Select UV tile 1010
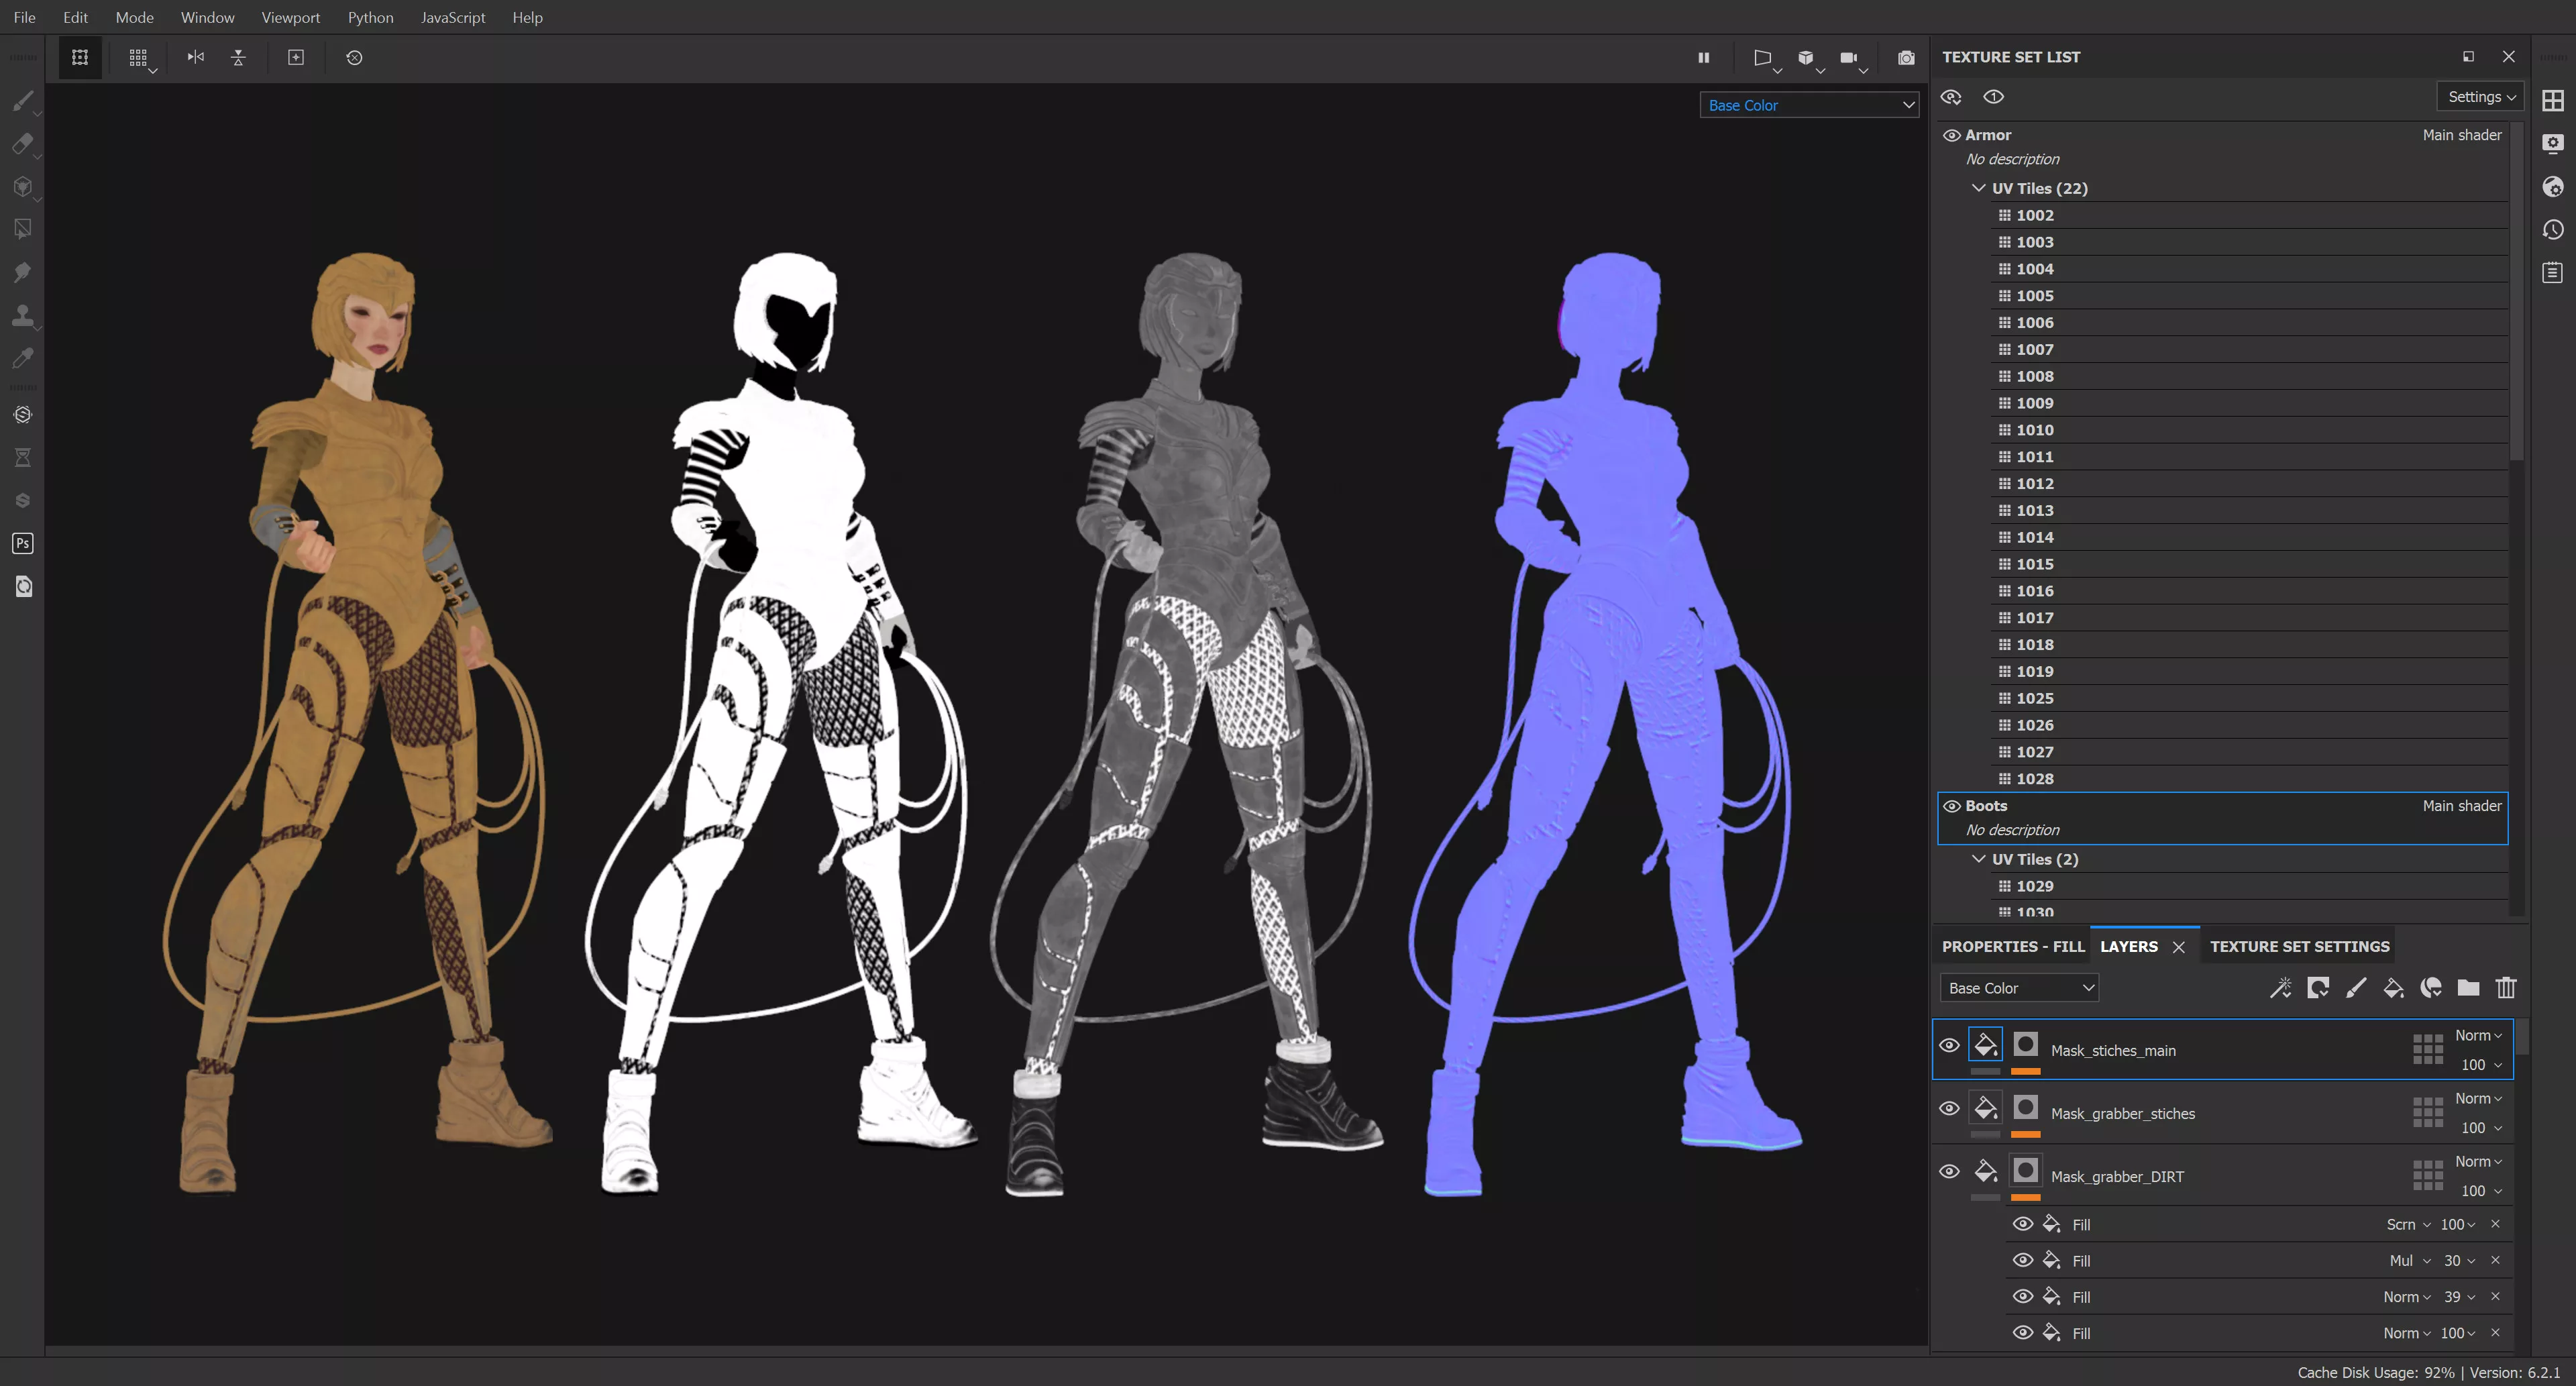 point(2034,430)
